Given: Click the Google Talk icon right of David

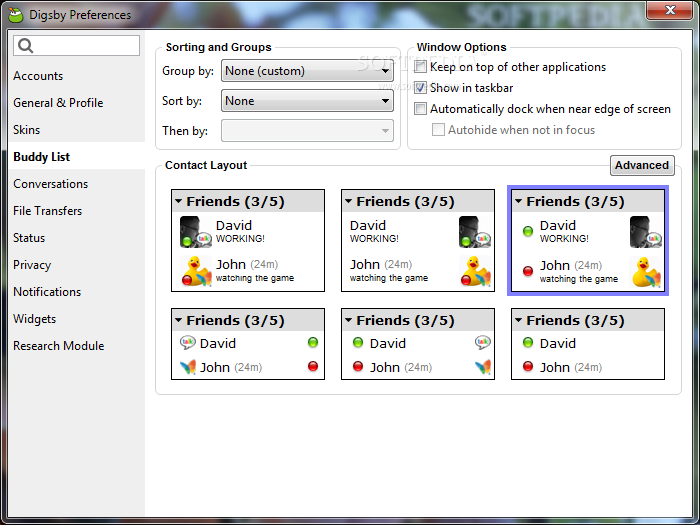Looking at the screenshot, I should pos(483,343).
